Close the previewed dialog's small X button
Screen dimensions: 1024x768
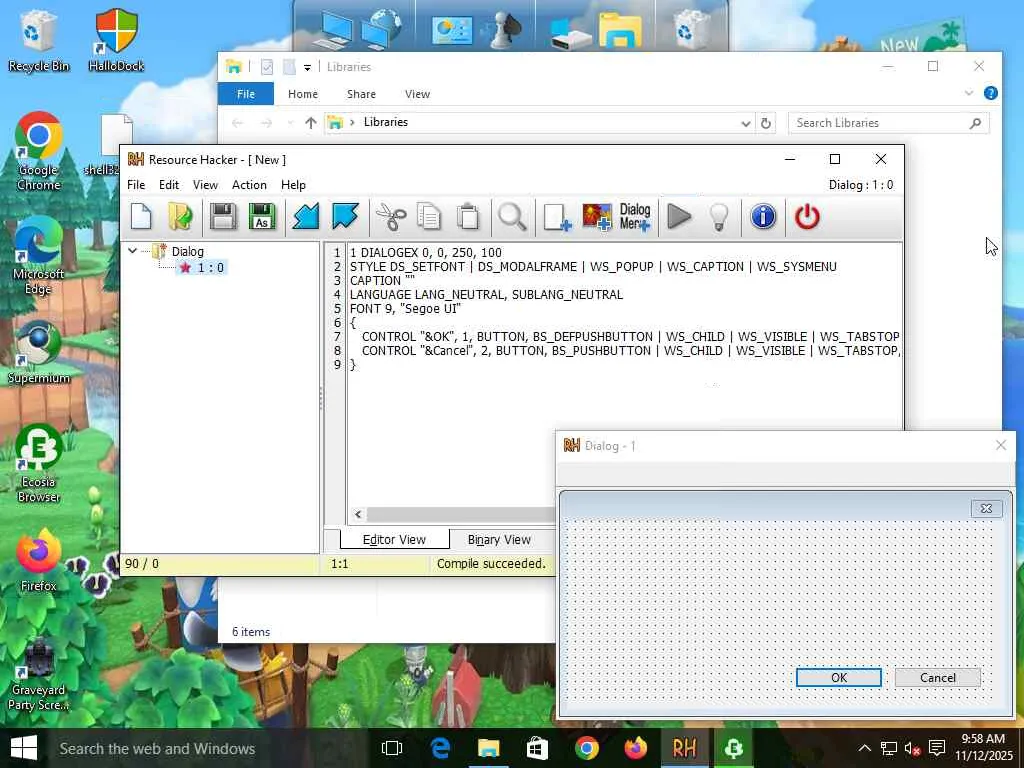coord(986,508)
